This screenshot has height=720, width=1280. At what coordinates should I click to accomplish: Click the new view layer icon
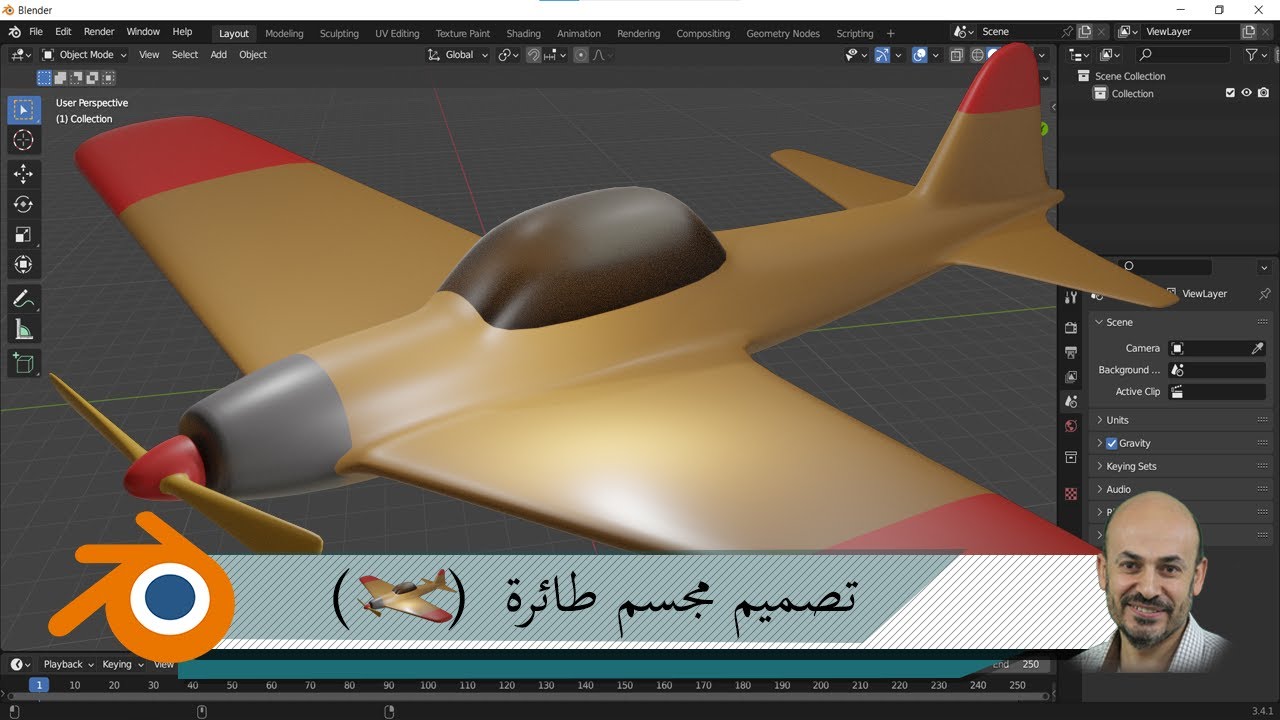1248,32
